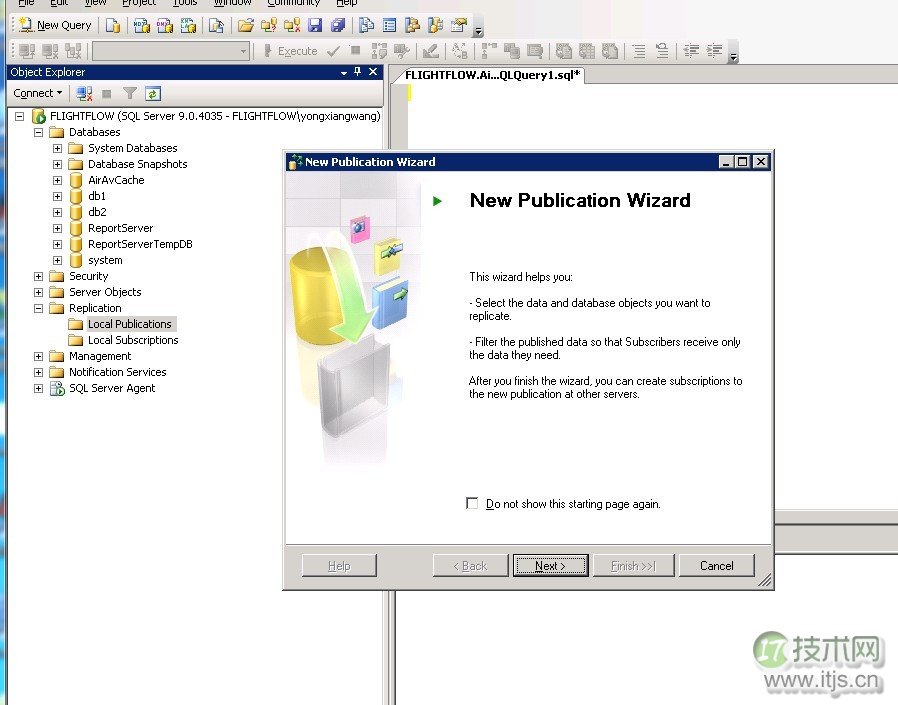Click Disconnect icon in Object Explorer toolbar
This screenshot has width=898, height=705.
tap(84, 93)
